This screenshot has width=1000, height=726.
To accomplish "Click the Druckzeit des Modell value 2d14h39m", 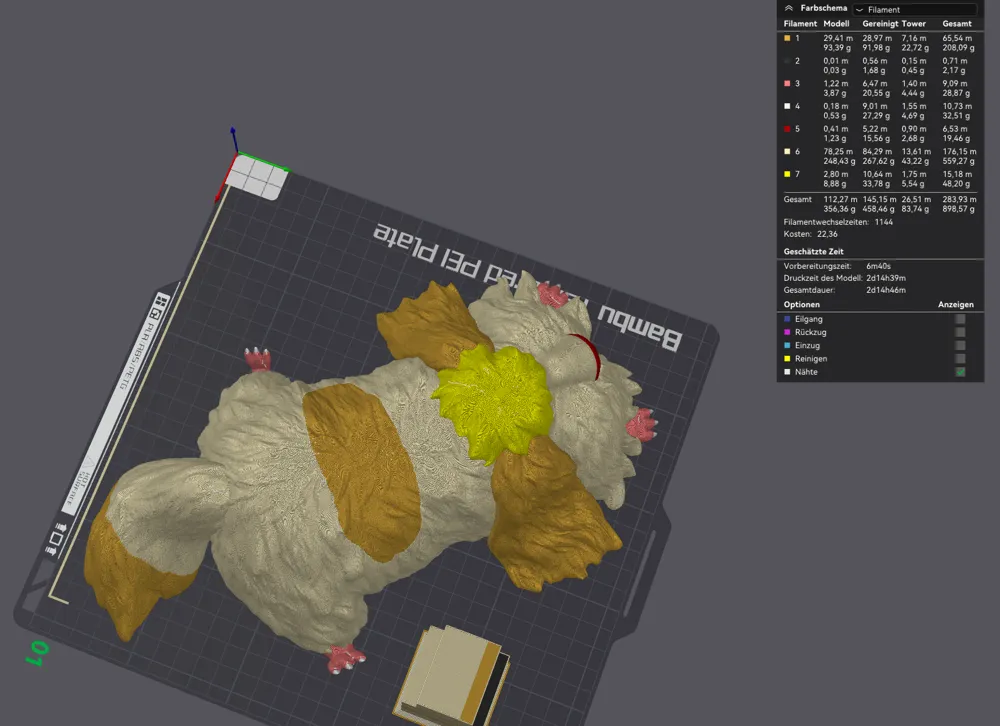I will [886, 278].
